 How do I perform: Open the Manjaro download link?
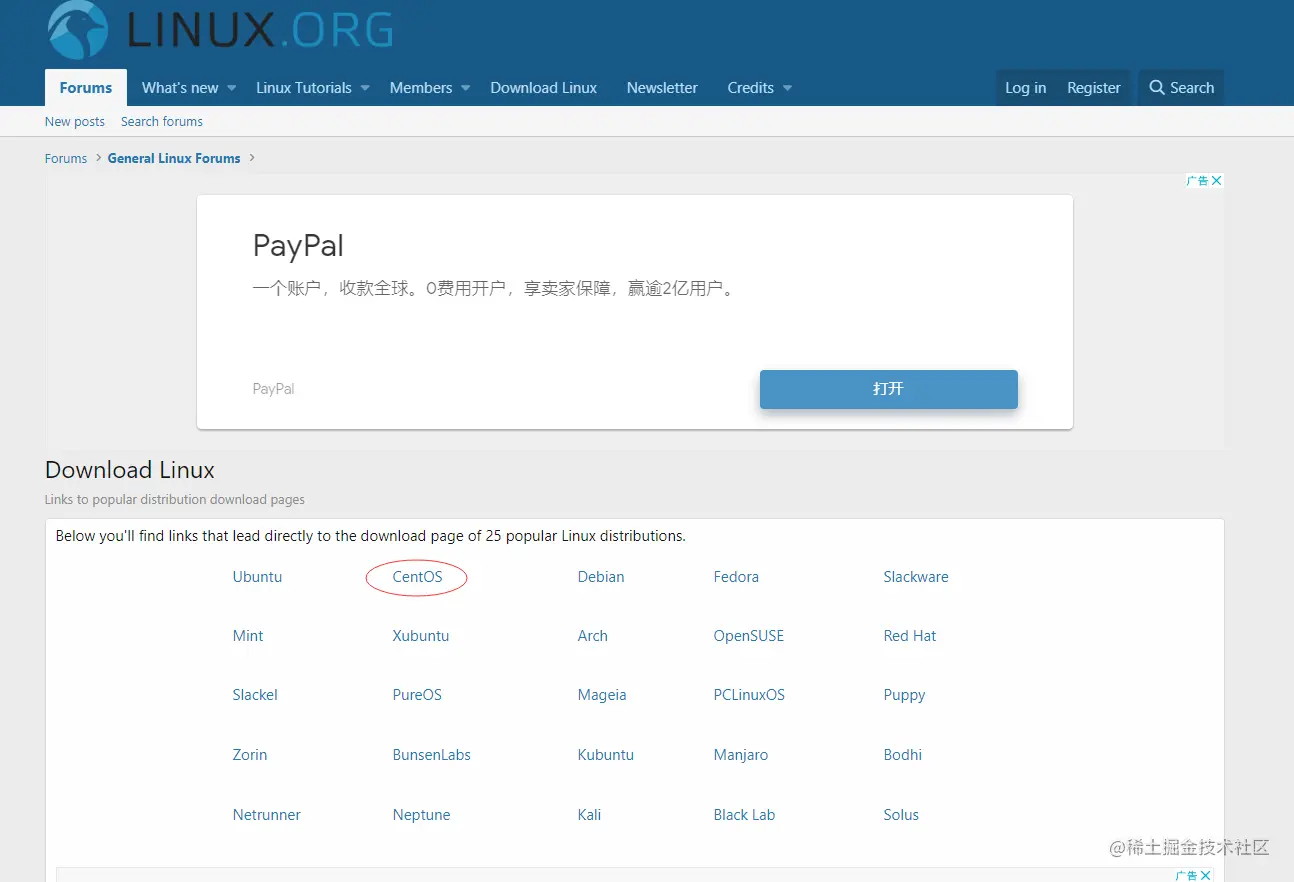[741, 755]
